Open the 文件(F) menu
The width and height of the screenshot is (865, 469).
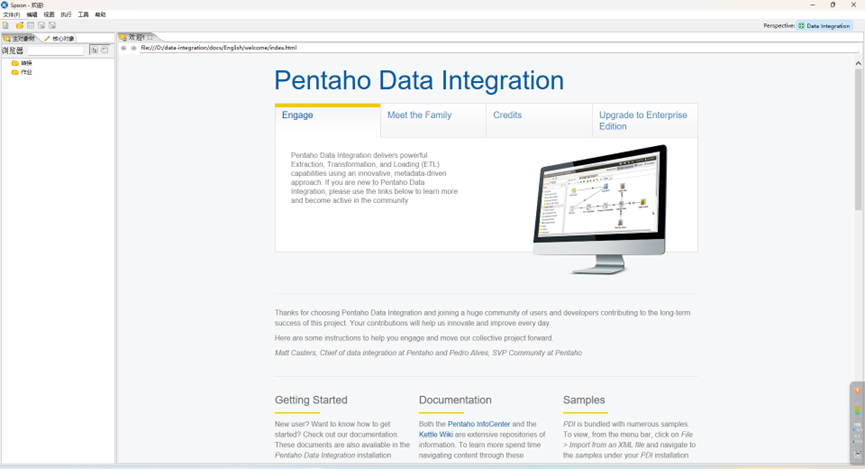pyautogui.click(x=12, y=14)
